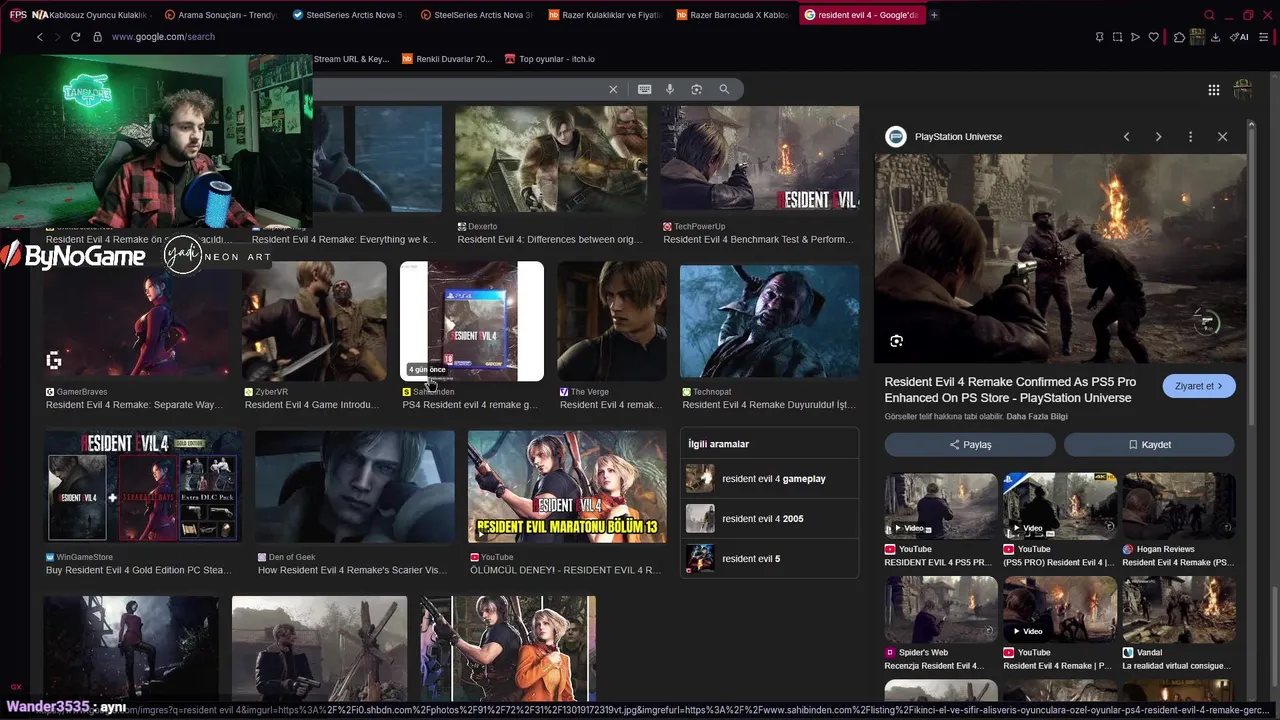This screenshot has height=720, width=1280.
Task: Open the Den of Geek Scarier thumbnail
Action: click(355, 487)
